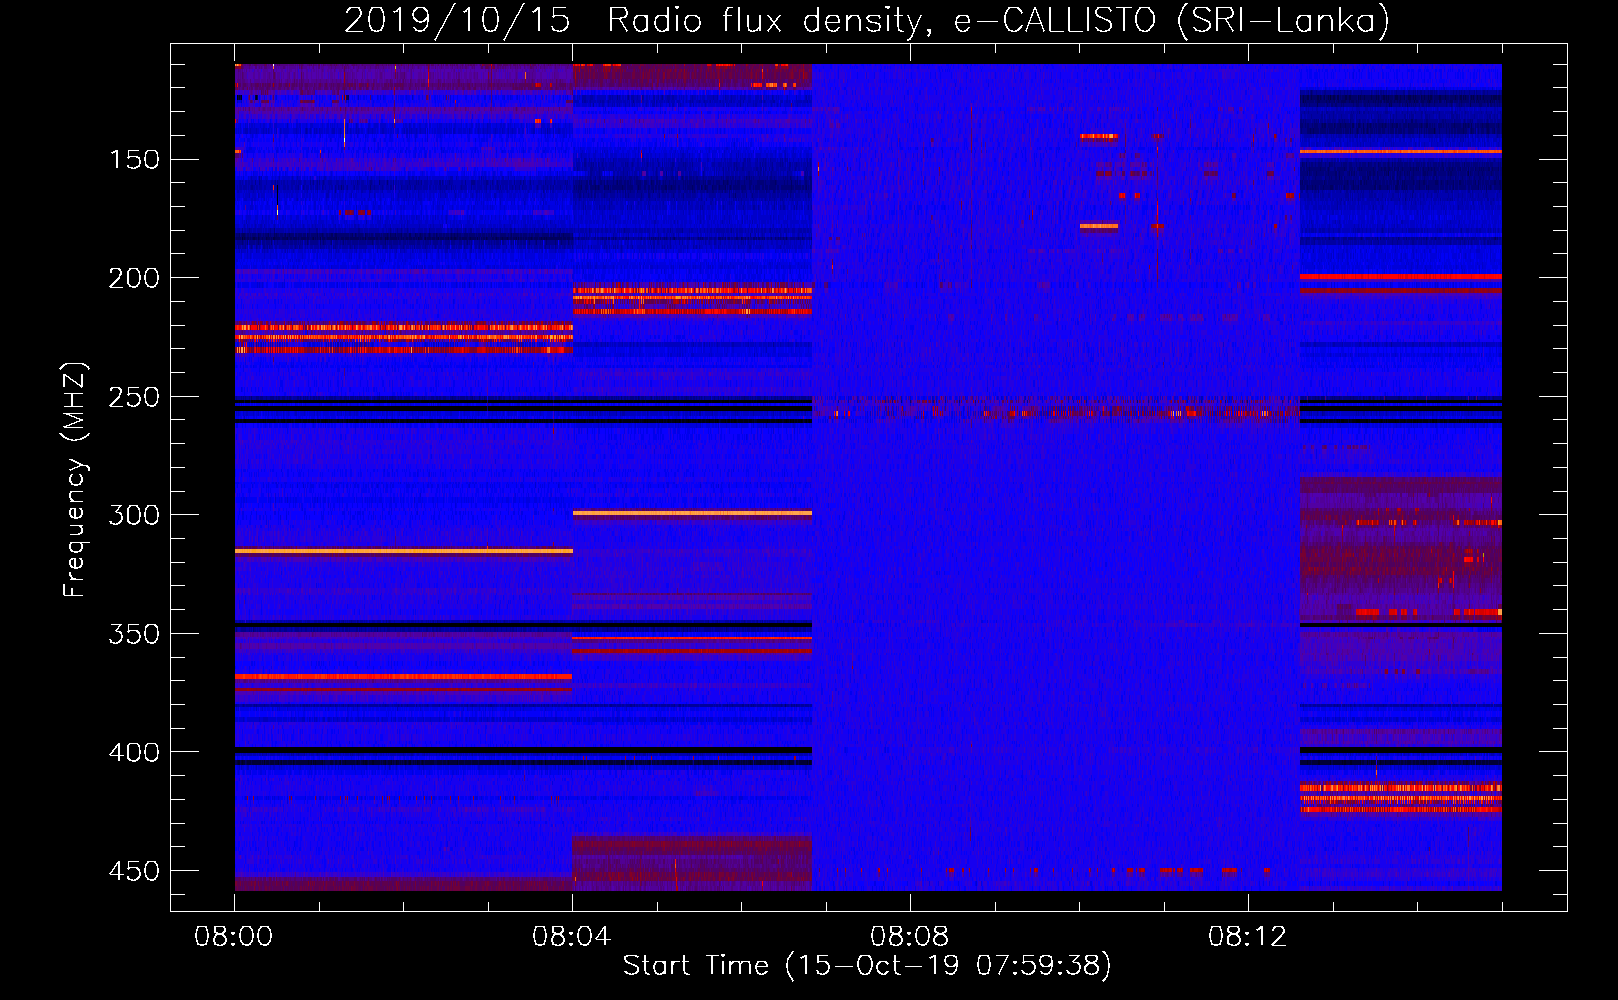Click the 'Frequency (MHZ)' axis label
Viewport: 1618px width, 1000px height.
[x=75, y=479]
